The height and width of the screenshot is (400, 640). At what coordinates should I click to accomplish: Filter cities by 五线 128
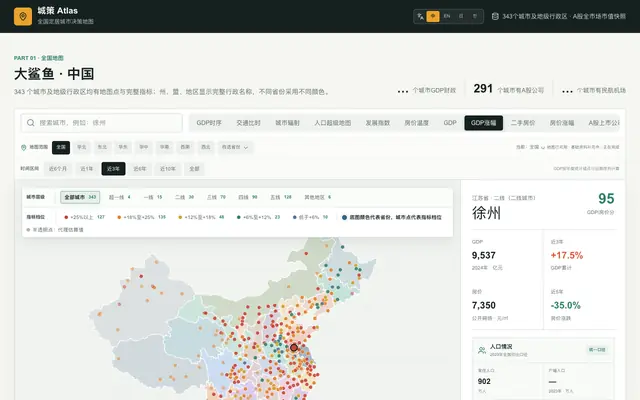[x=281, y=197]
